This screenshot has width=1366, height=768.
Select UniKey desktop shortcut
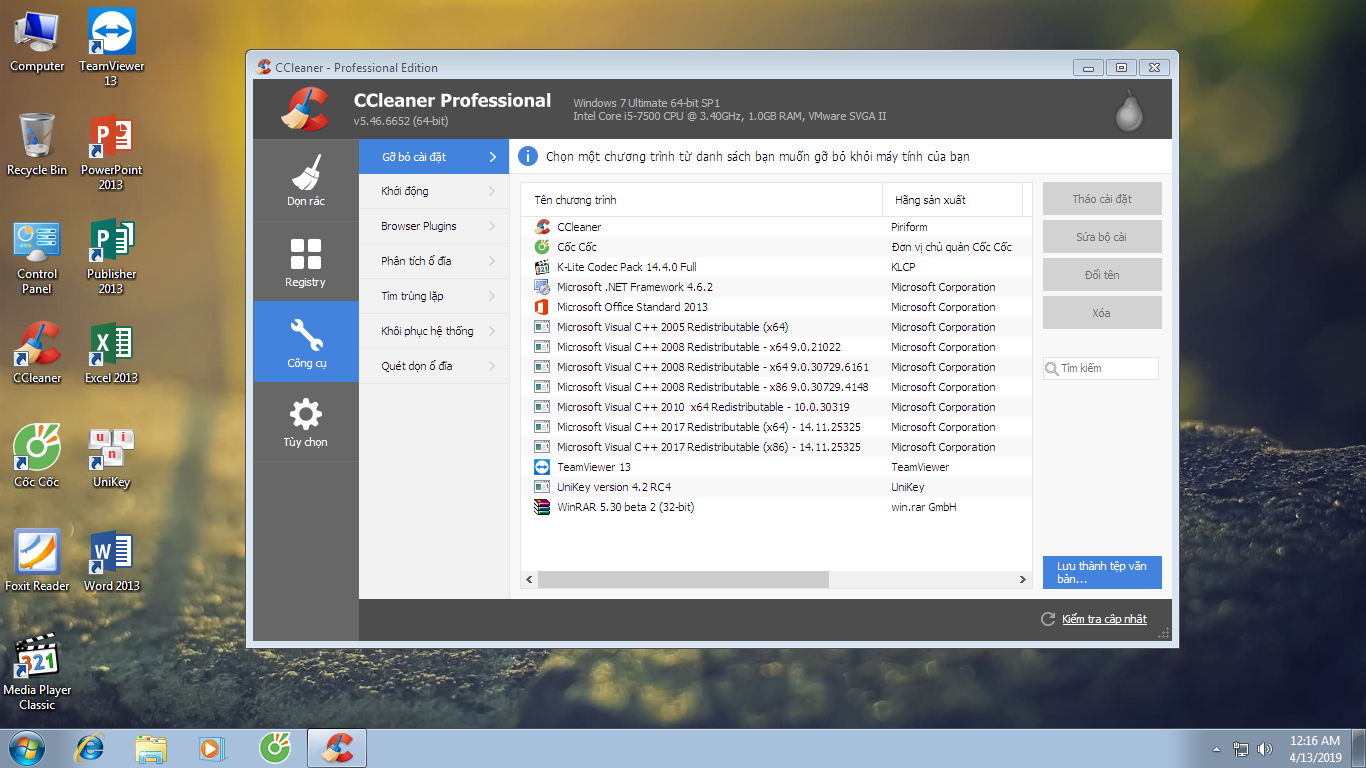pos(111,457)
